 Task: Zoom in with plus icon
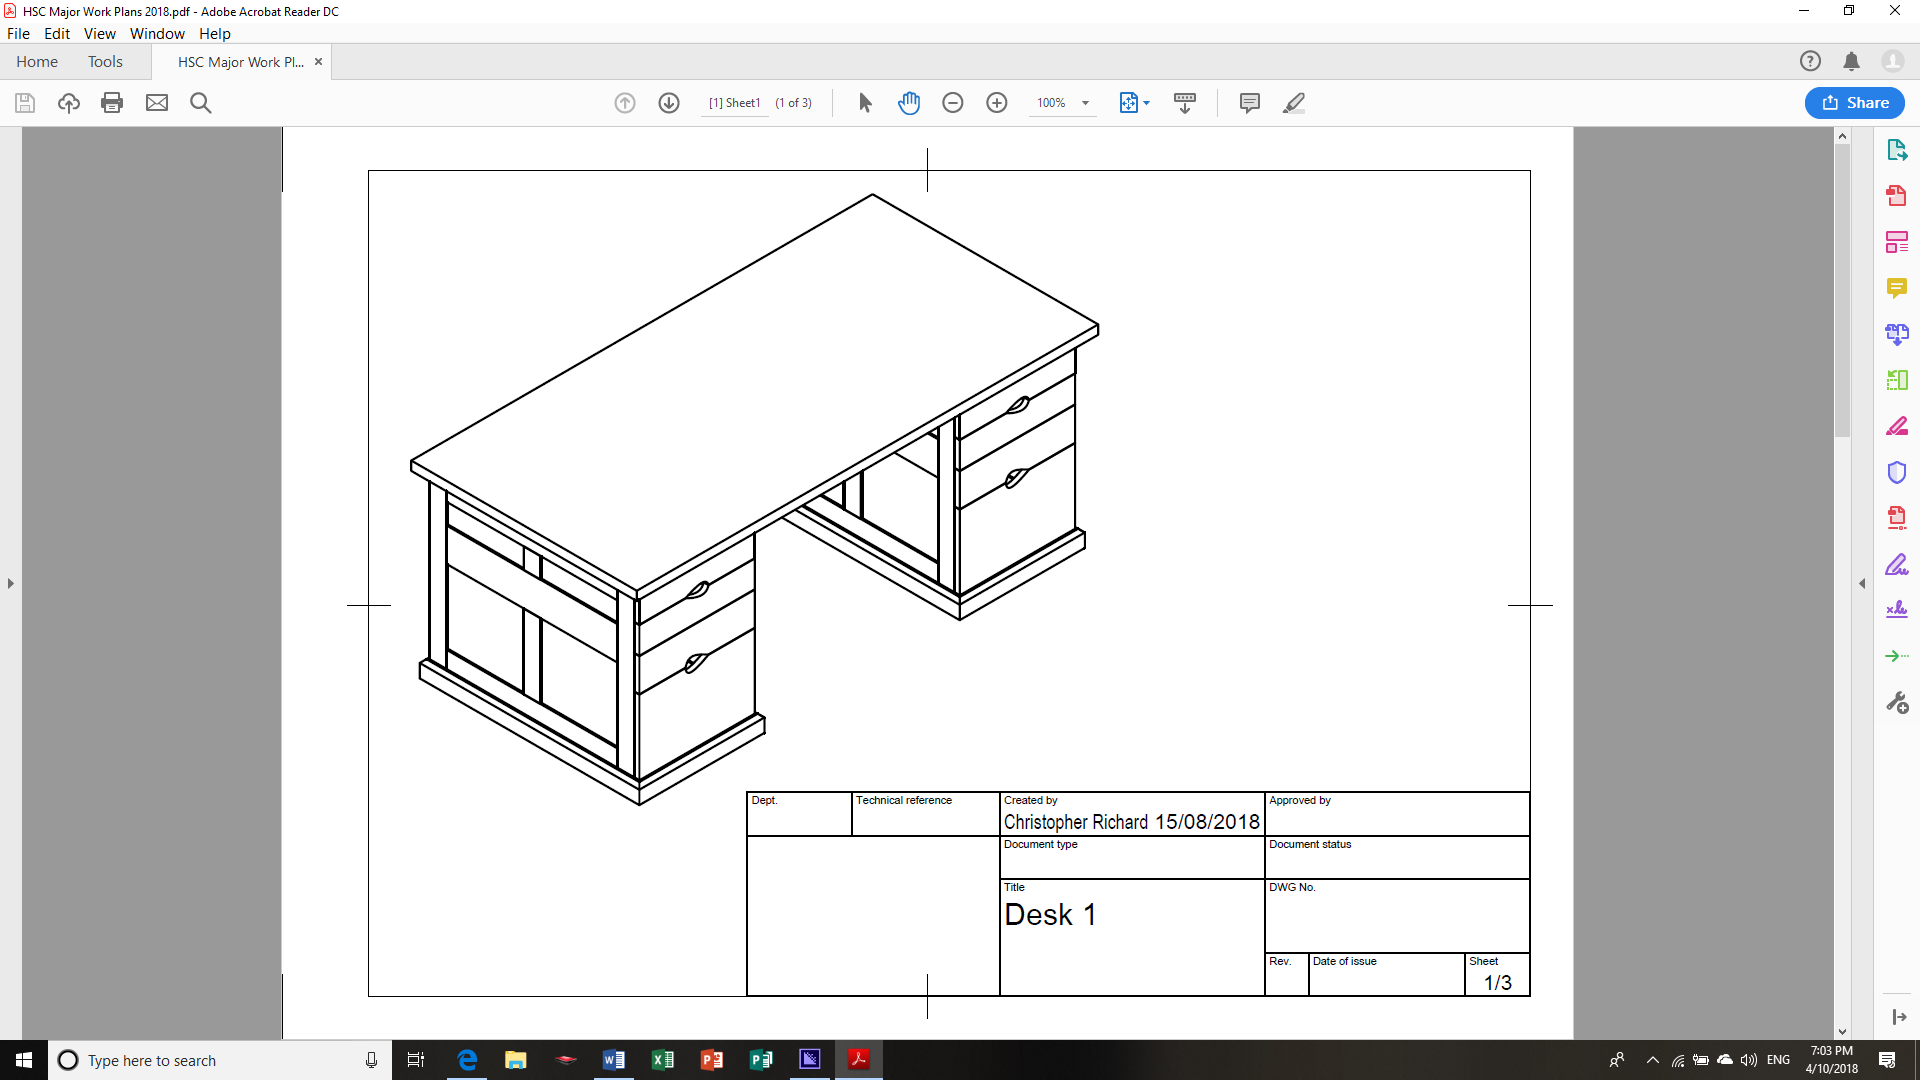click(997, 103)
